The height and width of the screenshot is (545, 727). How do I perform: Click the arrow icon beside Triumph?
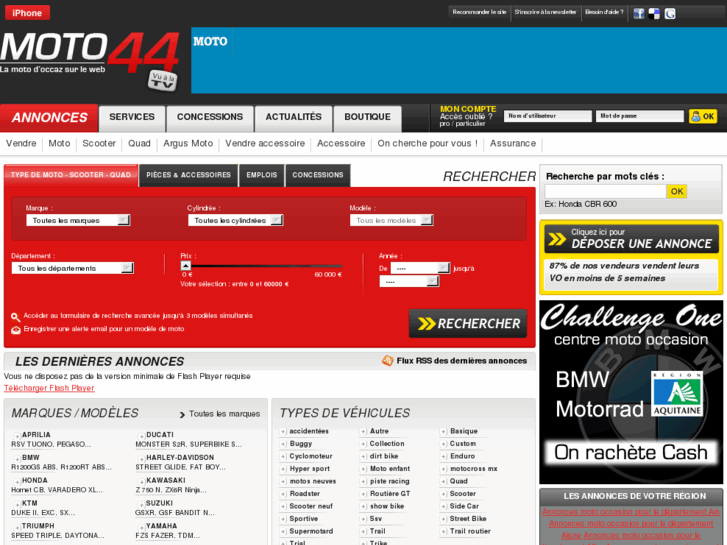17,527
